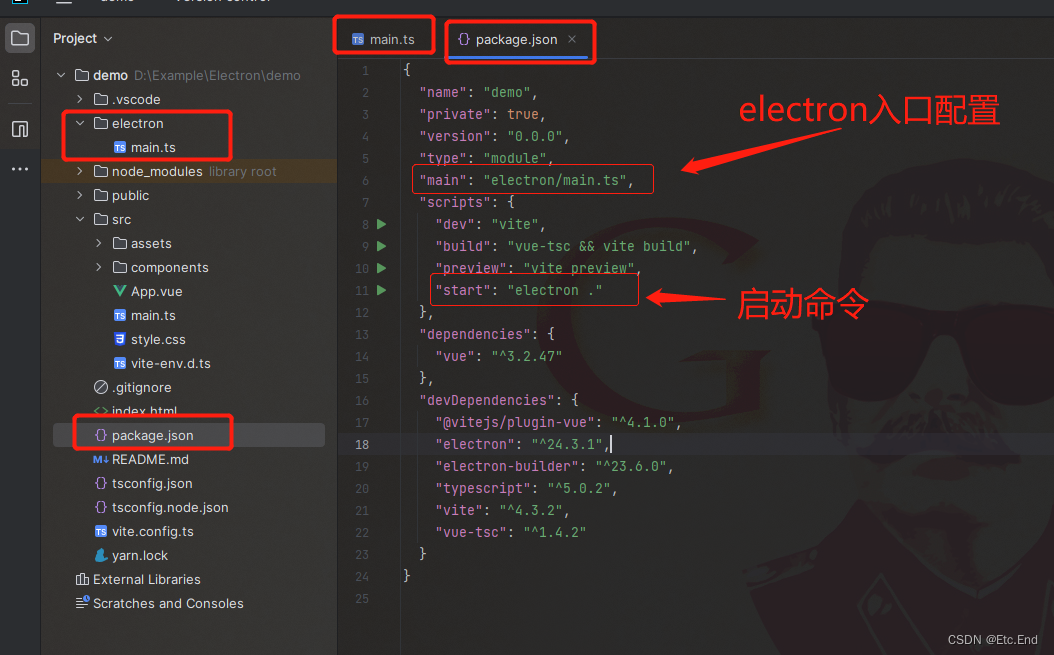1054x655 pixels.
Task: Click the TS icon beside vite.config.ts
Action: 101,531
